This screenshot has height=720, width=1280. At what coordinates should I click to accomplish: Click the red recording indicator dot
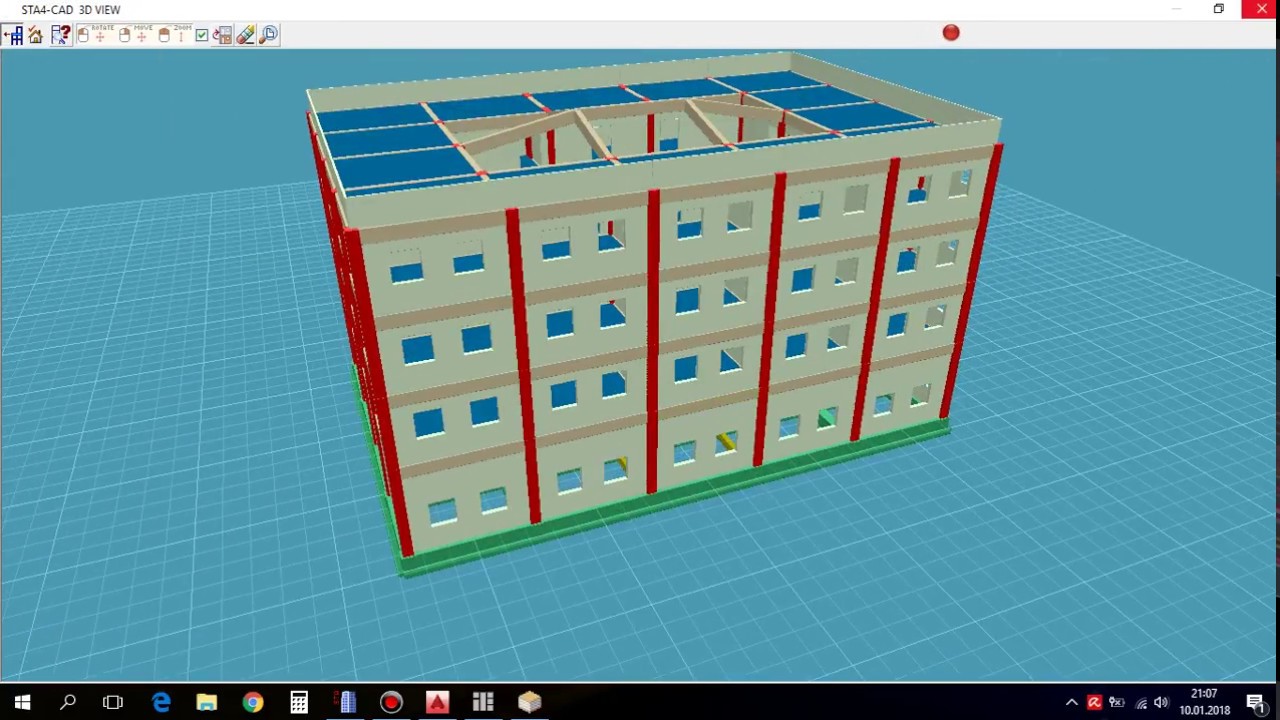pos(951,33)
